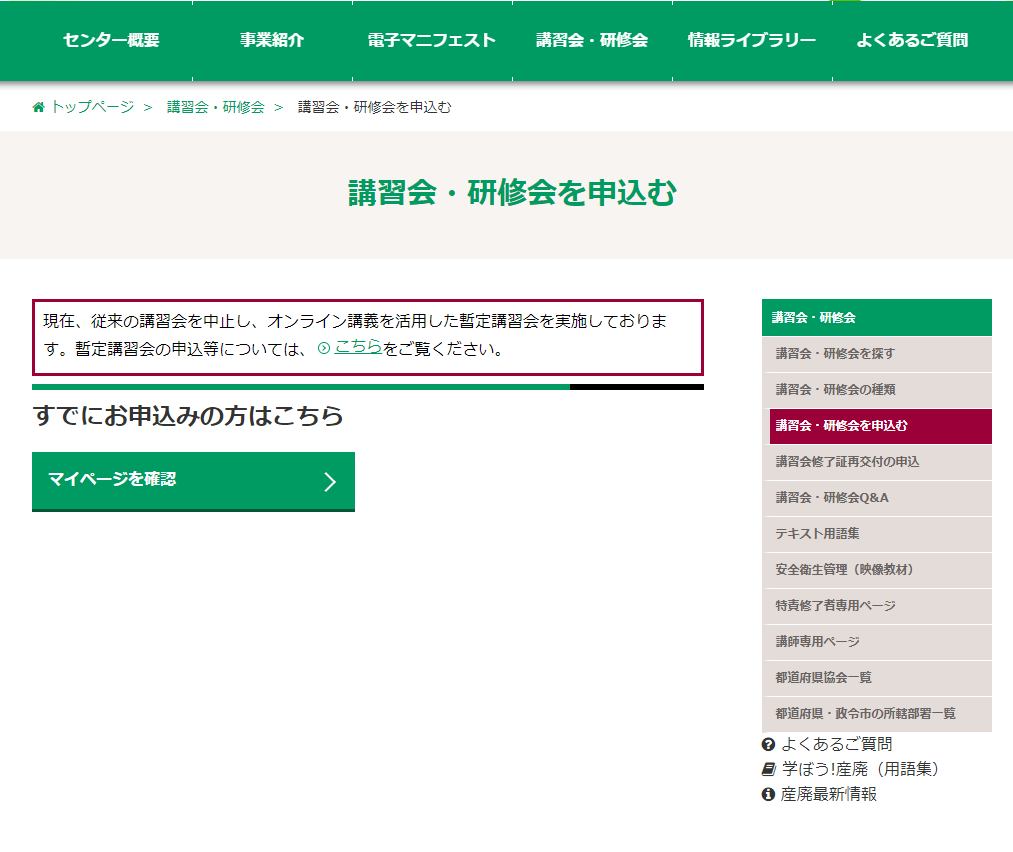Open the センター概要 menu
This screenshot has width=1013, height=852.
pos(111,41)
